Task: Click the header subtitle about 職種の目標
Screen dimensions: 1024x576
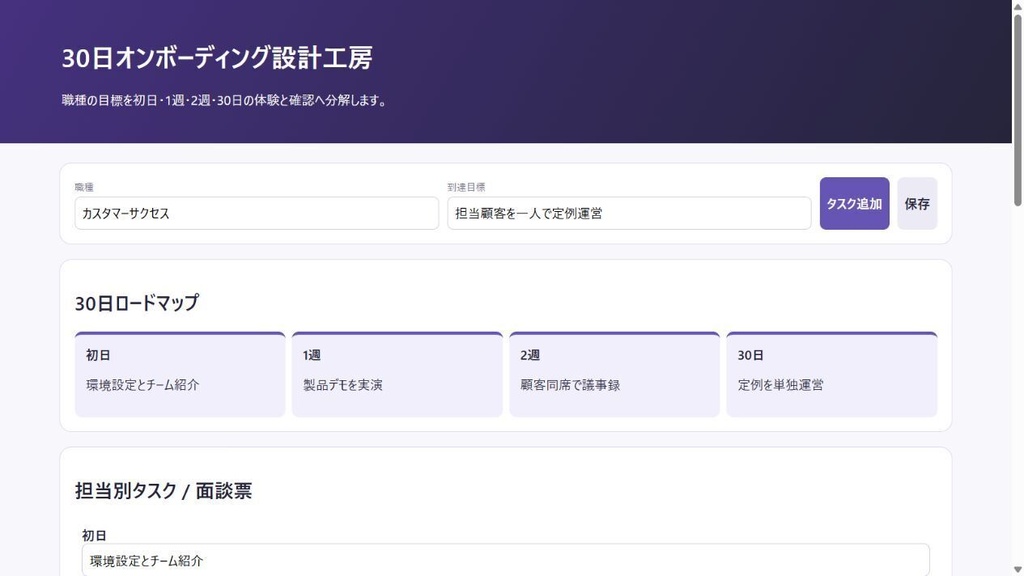Action: pyautogui.click(x=225, y=101)
